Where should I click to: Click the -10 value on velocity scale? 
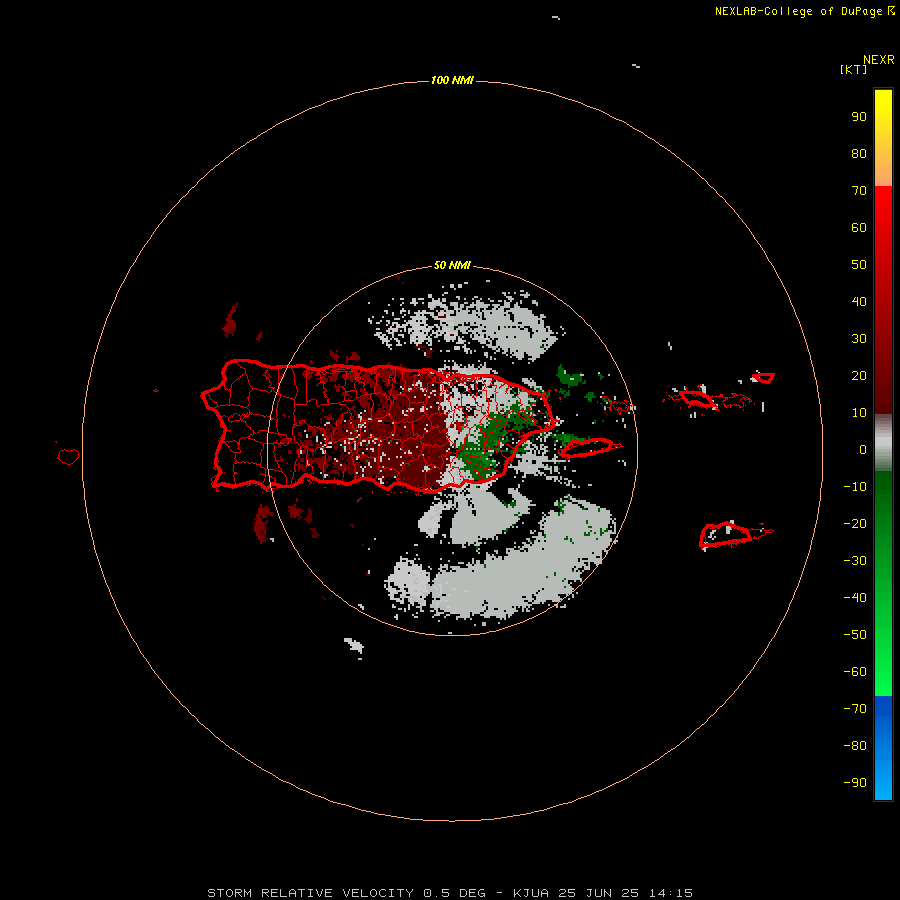pyautogui.click(x=855, y=487)
